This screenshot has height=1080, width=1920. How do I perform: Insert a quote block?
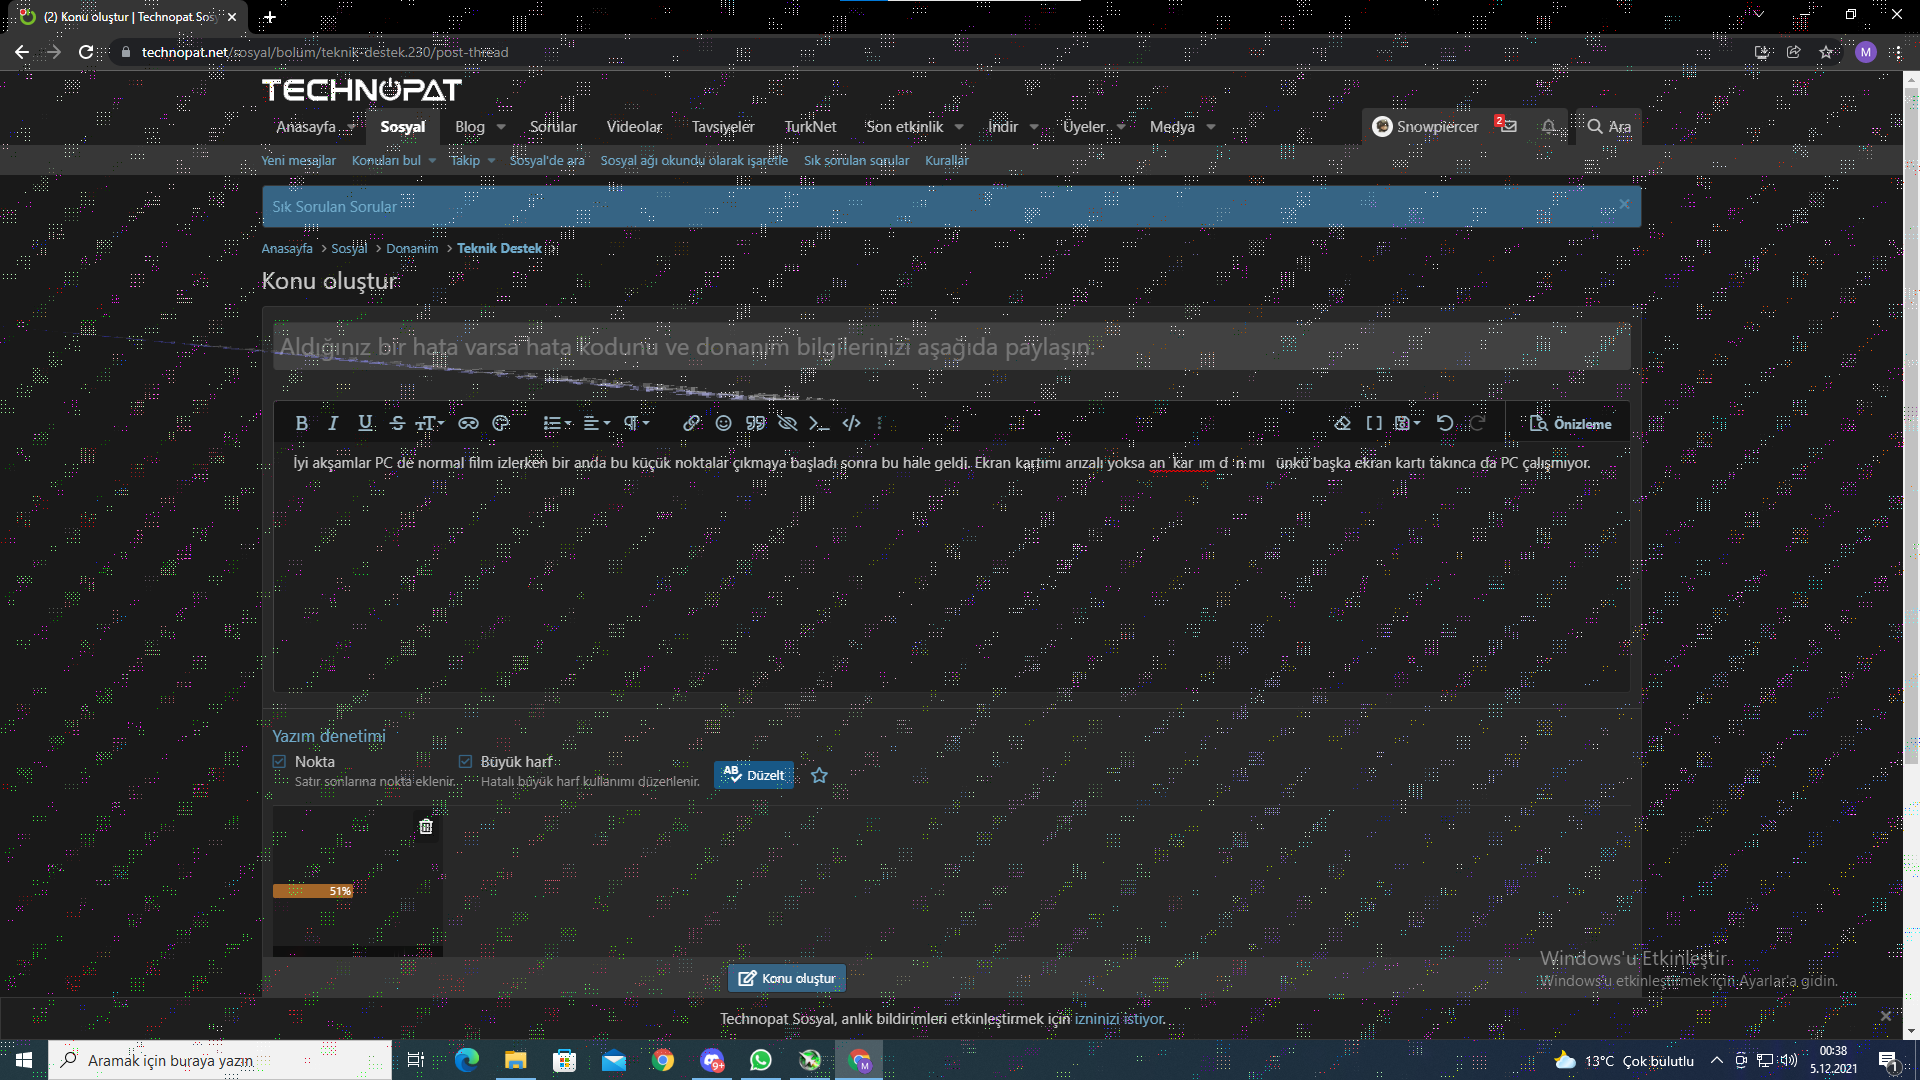click(755, 423)
